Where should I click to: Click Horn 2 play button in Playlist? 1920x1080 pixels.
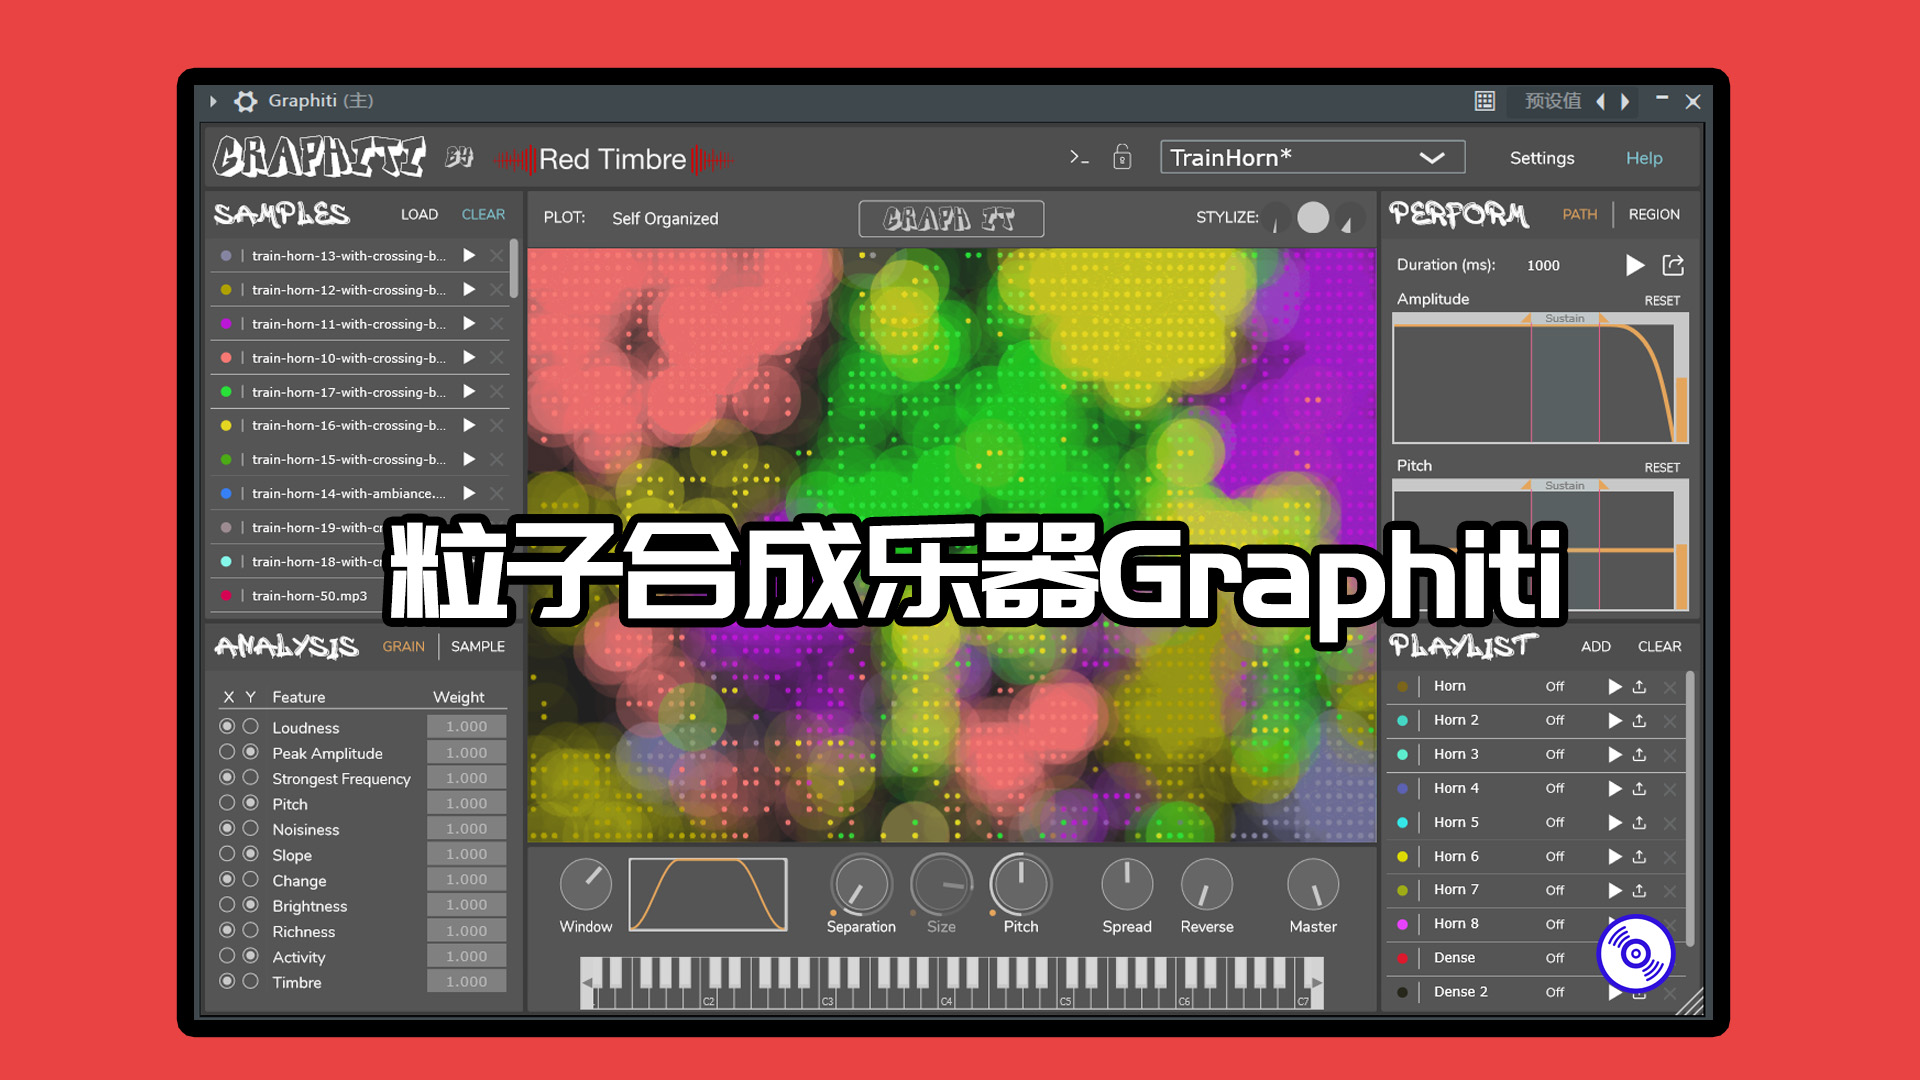pyautogui.click(x=1614, y=719)
